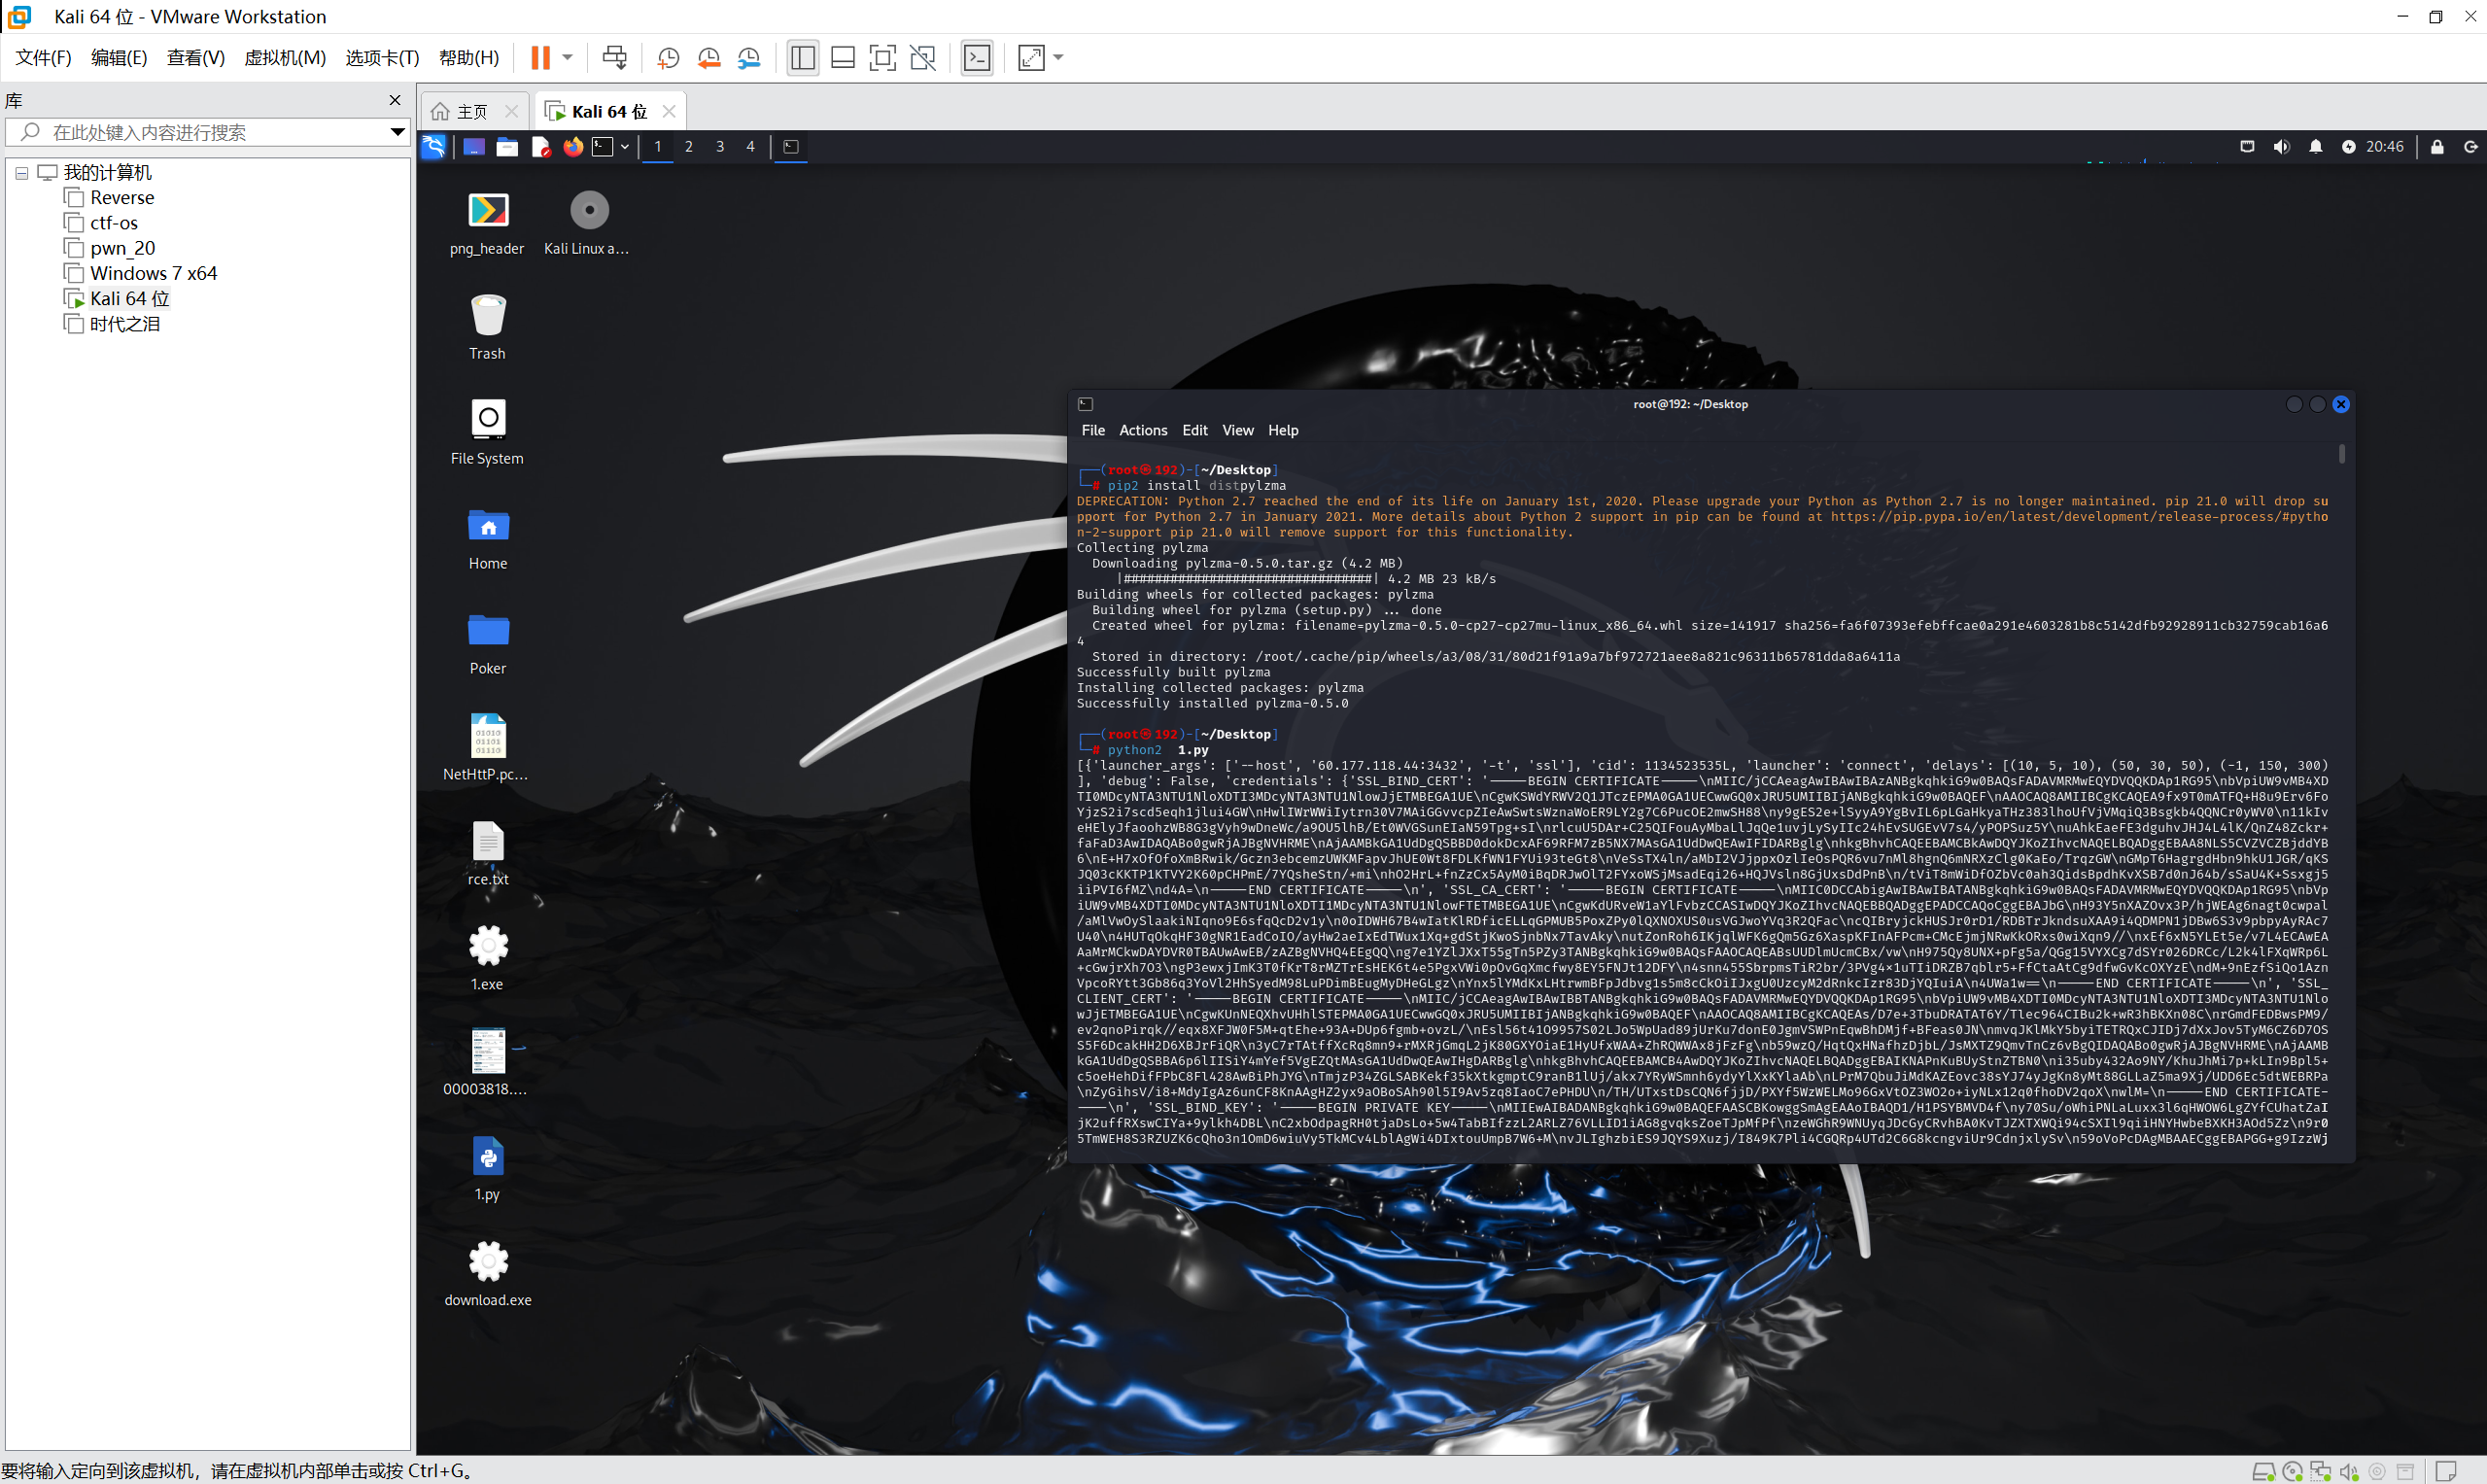The height and width of the screenshot is (1484, 2487).
Task: Select the Poker folder on desktop
Action: [x=488, y=643]
